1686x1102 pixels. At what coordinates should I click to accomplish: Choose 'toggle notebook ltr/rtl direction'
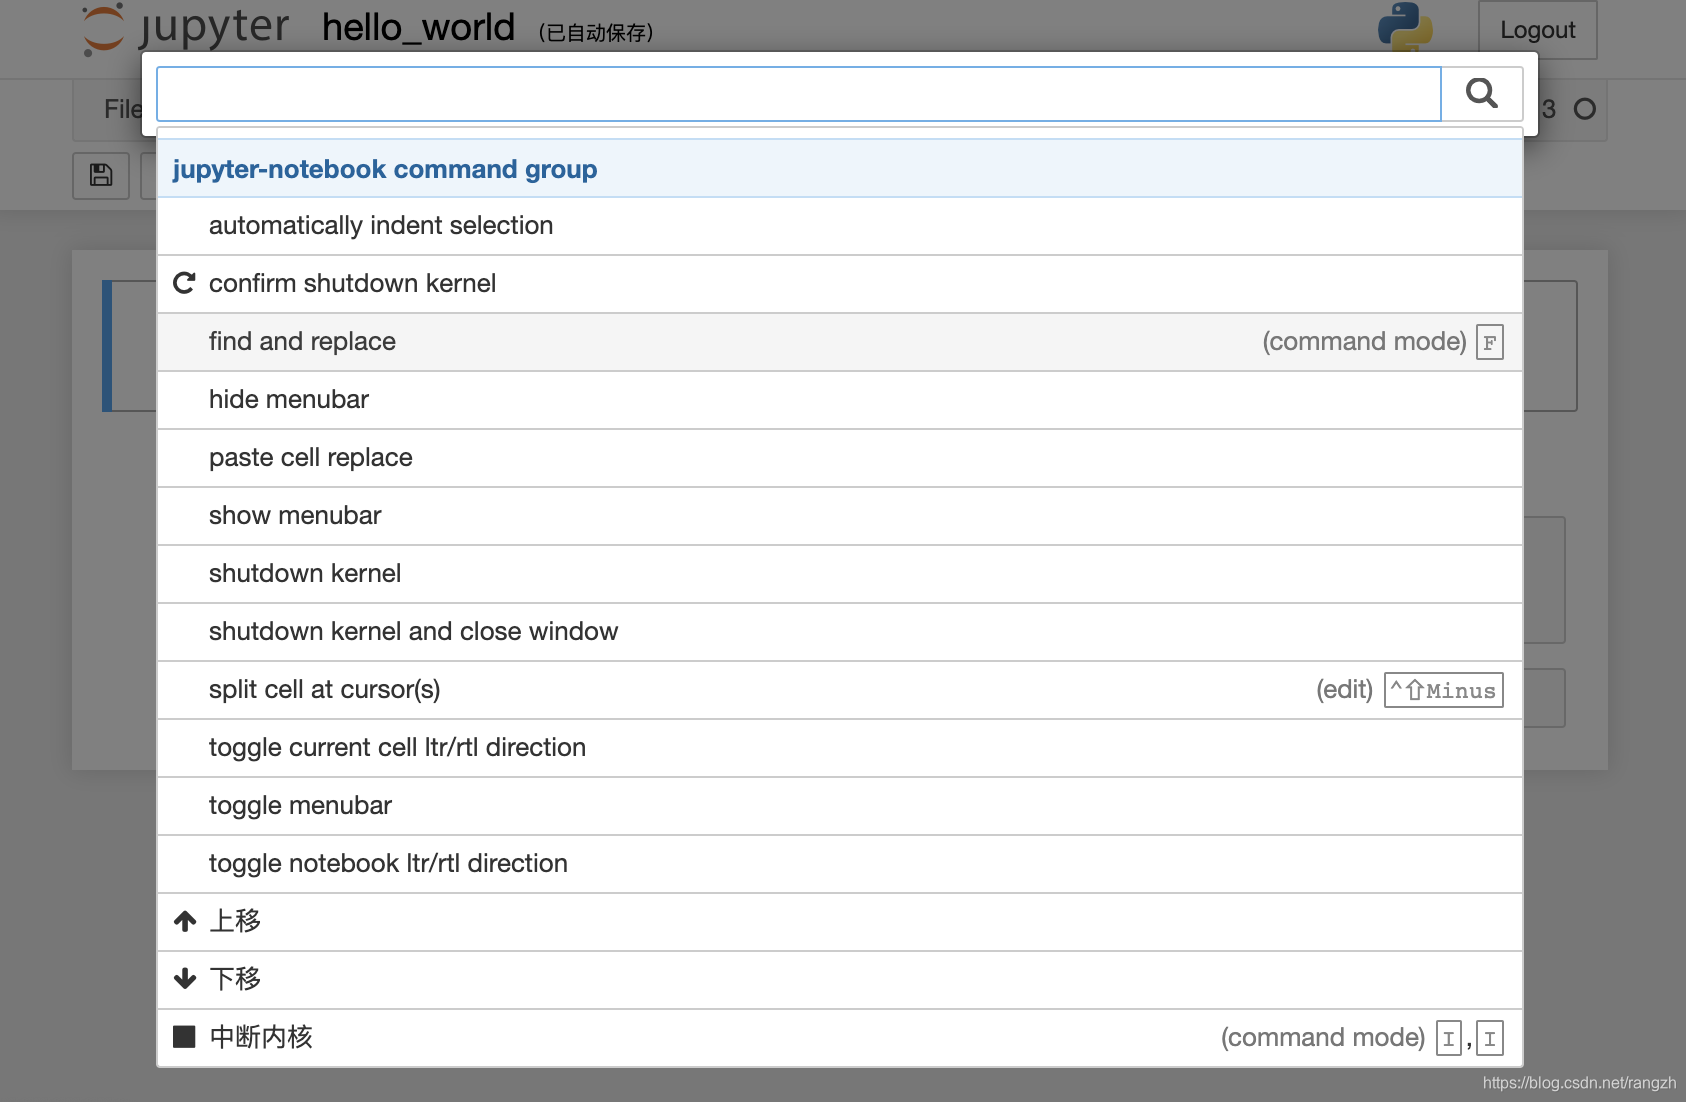840,864
